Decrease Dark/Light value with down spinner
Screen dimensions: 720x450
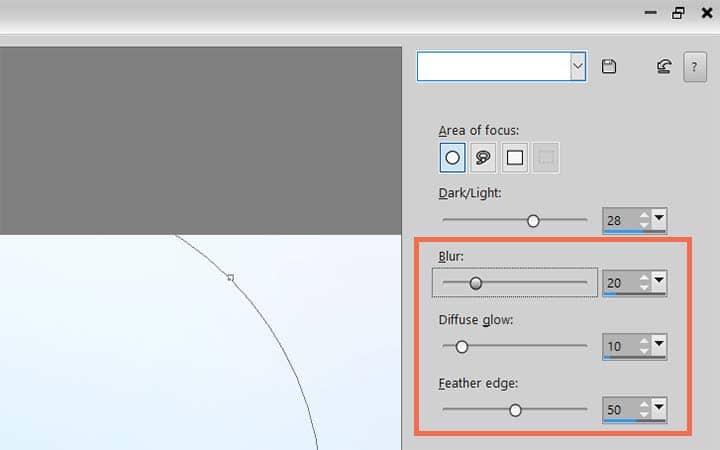point(644,225)
